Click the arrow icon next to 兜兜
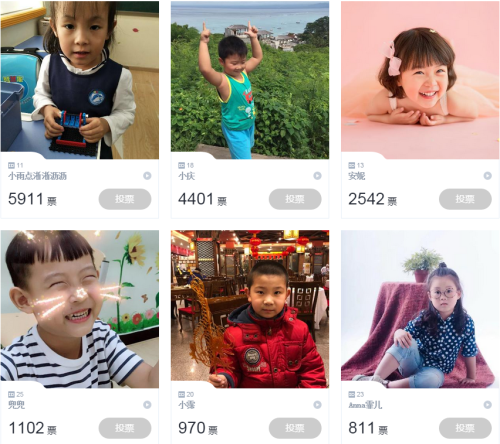The height and width of the screenshot is (444, 500). click(147, 405)
